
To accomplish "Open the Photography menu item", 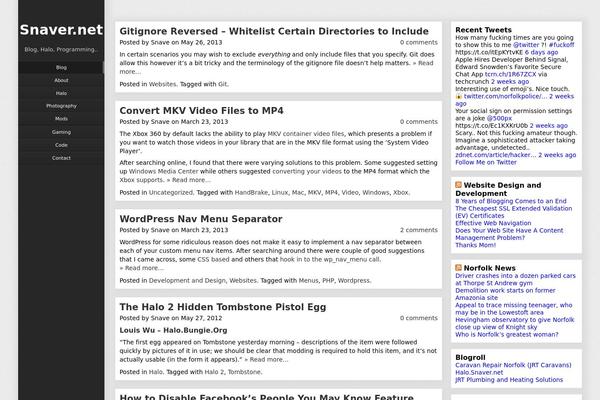I will (x=61, y=106).
